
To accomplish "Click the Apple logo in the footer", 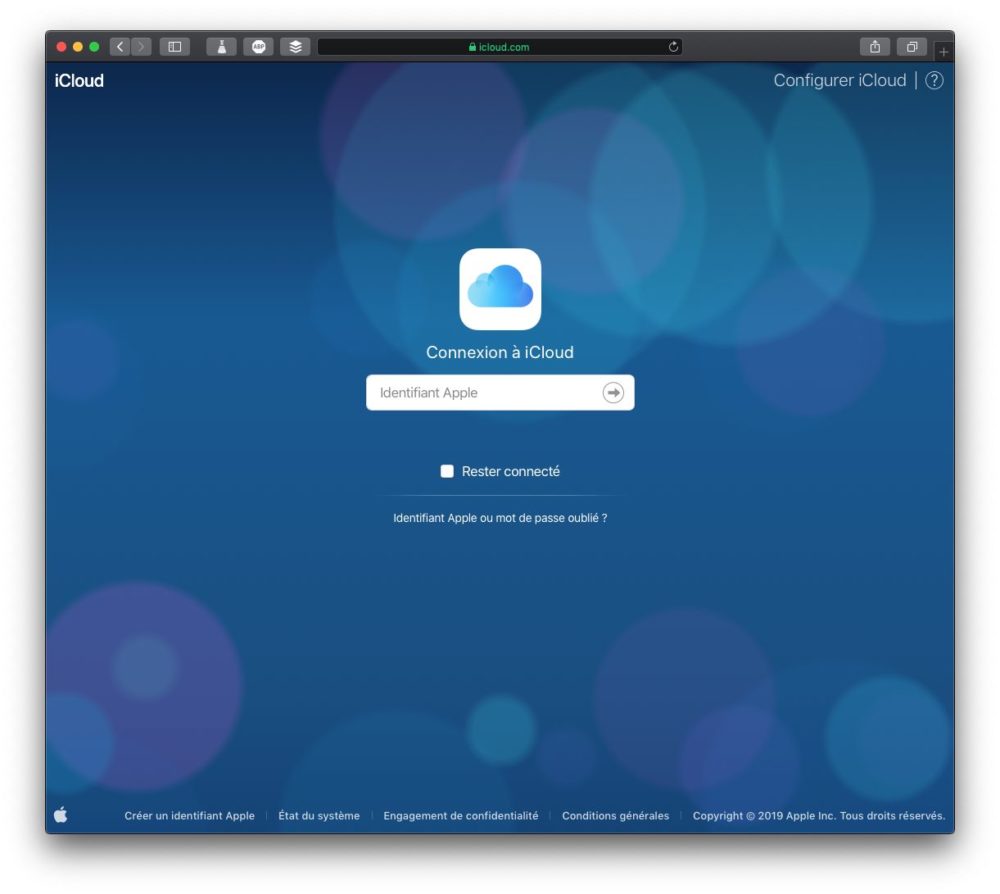I will pos(61,815).
